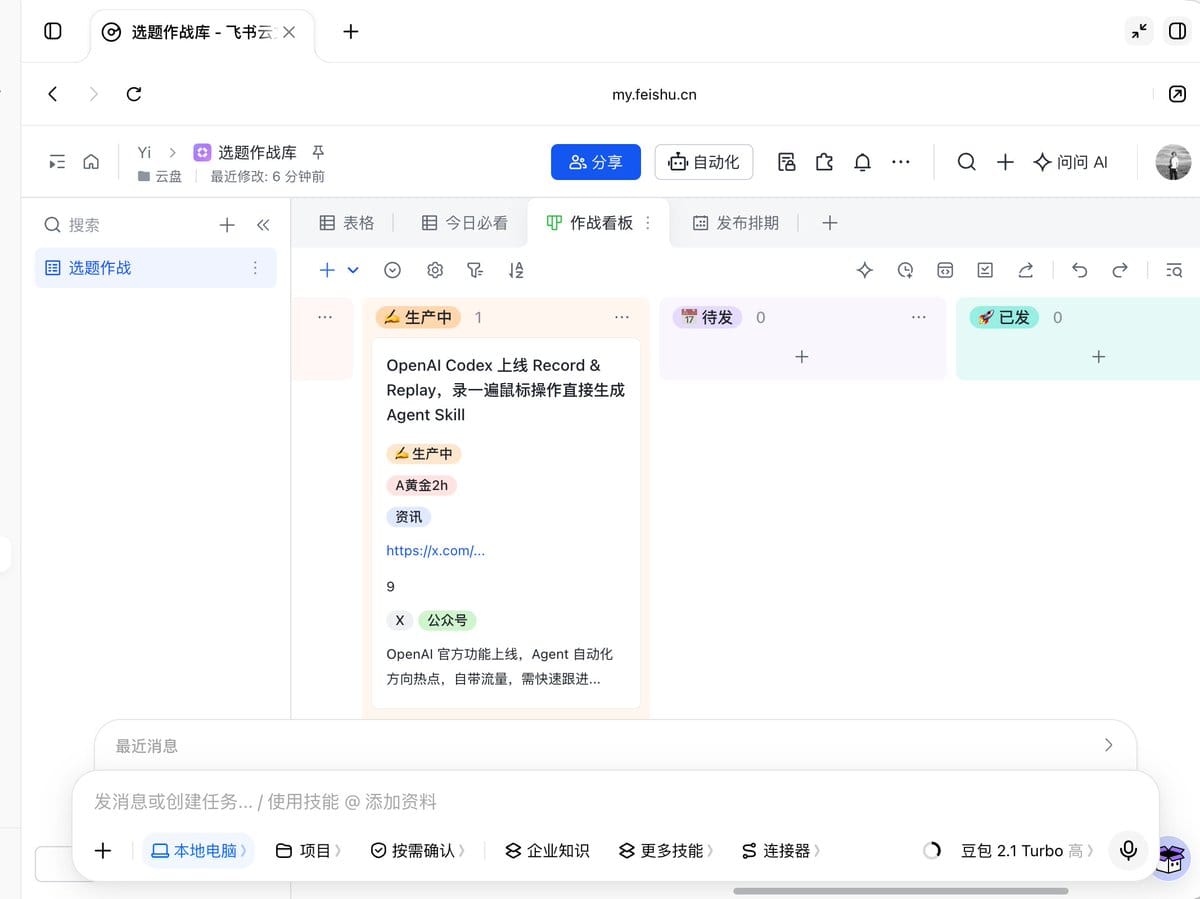Image resolution: width=1200 pixels, height=899 pixels.
Task: Open the code block toolbar icon
Action: coord(945,270)
